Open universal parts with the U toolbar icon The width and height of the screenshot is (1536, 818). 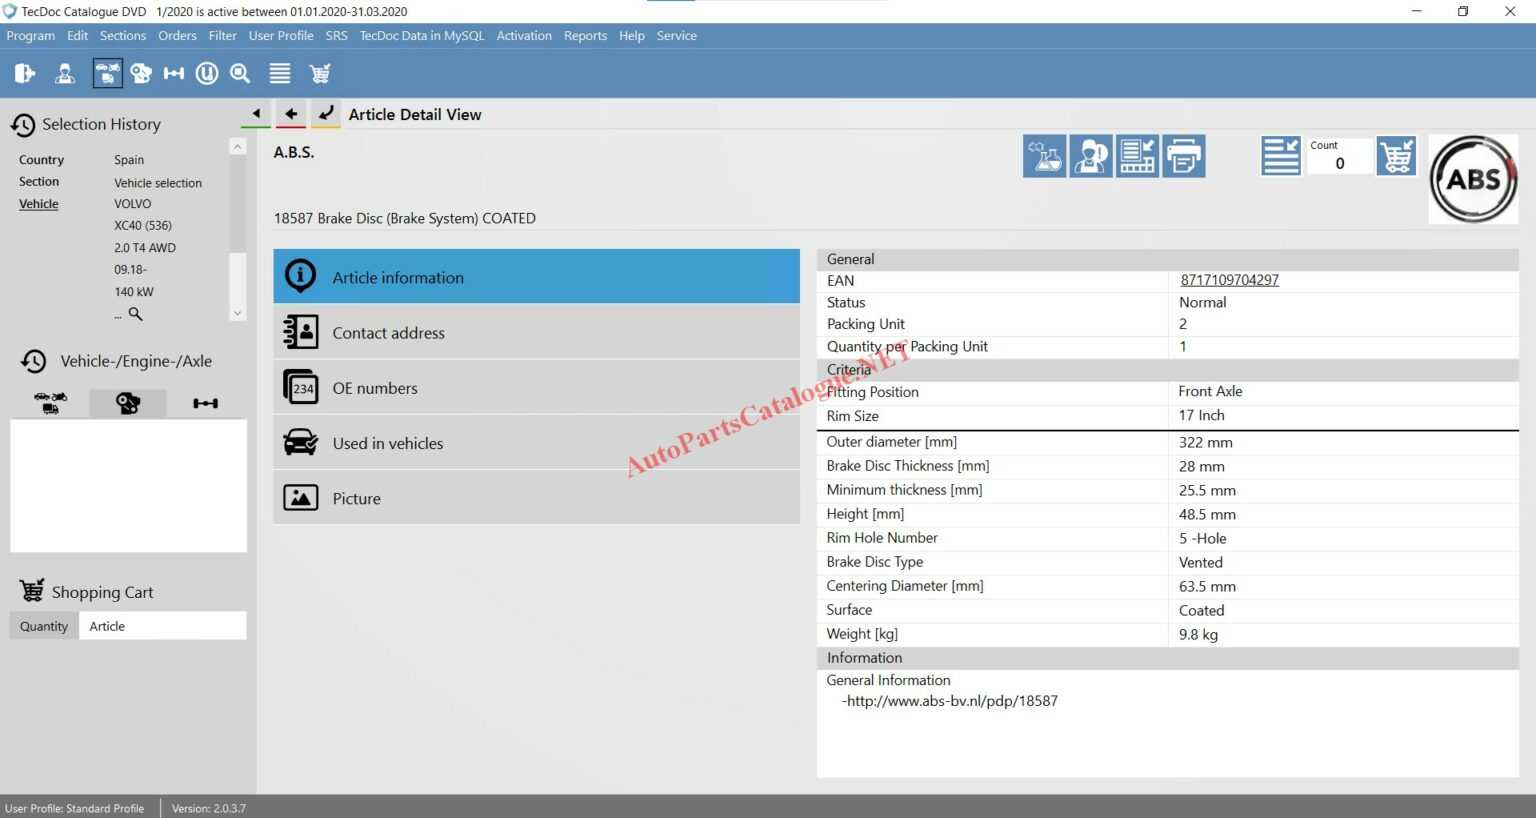(x=207, y=72)
